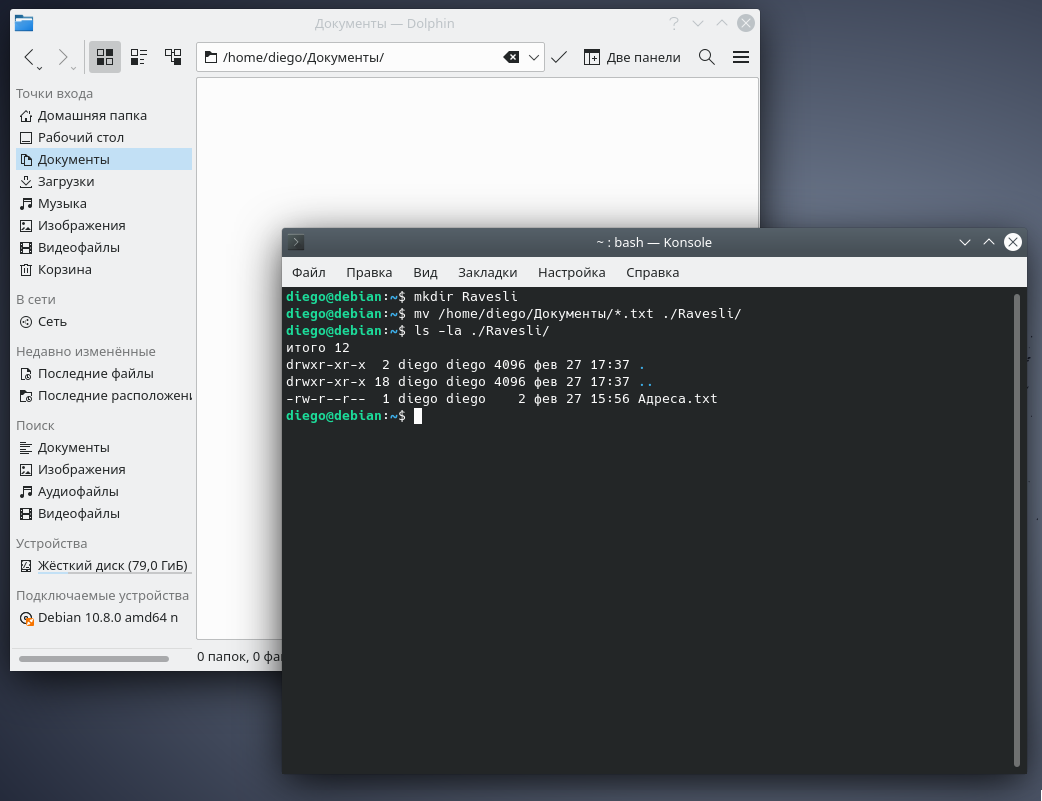Confirm location with the checkmark icon
Image resolution: width=1042 pixels, height=801 pixels.
pos(559,57)
